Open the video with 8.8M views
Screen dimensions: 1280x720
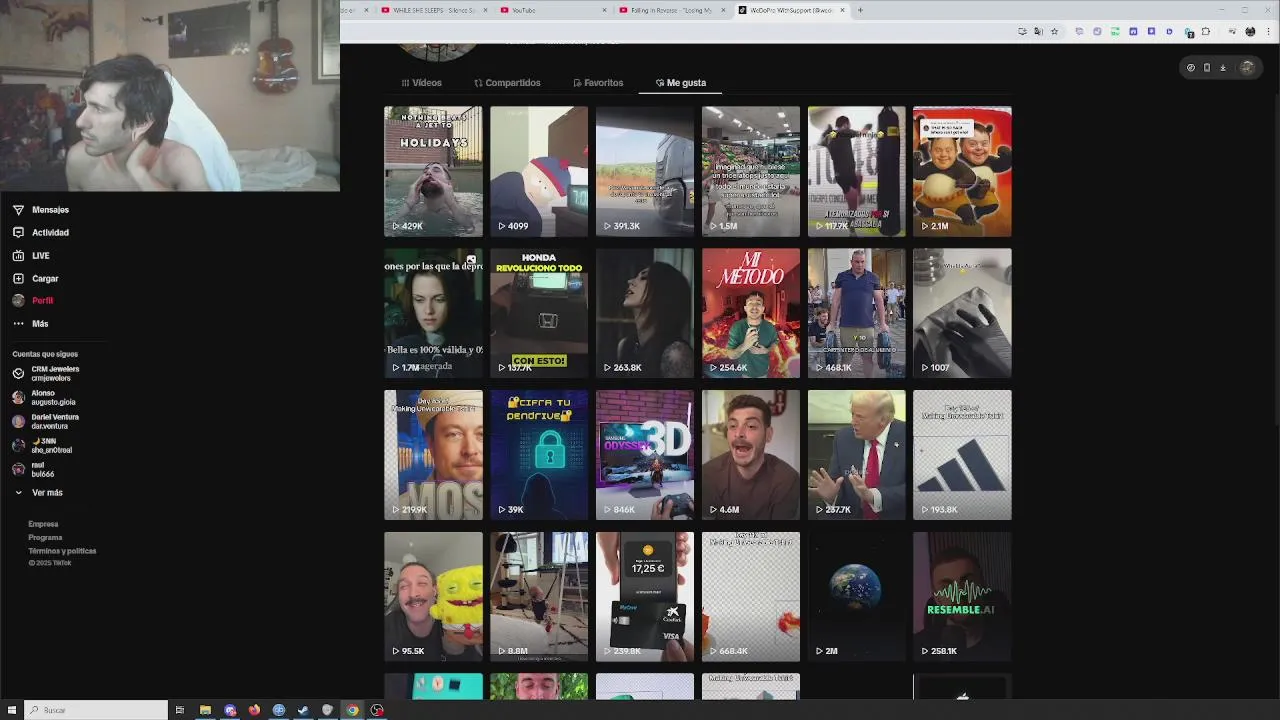click(539, 597)
